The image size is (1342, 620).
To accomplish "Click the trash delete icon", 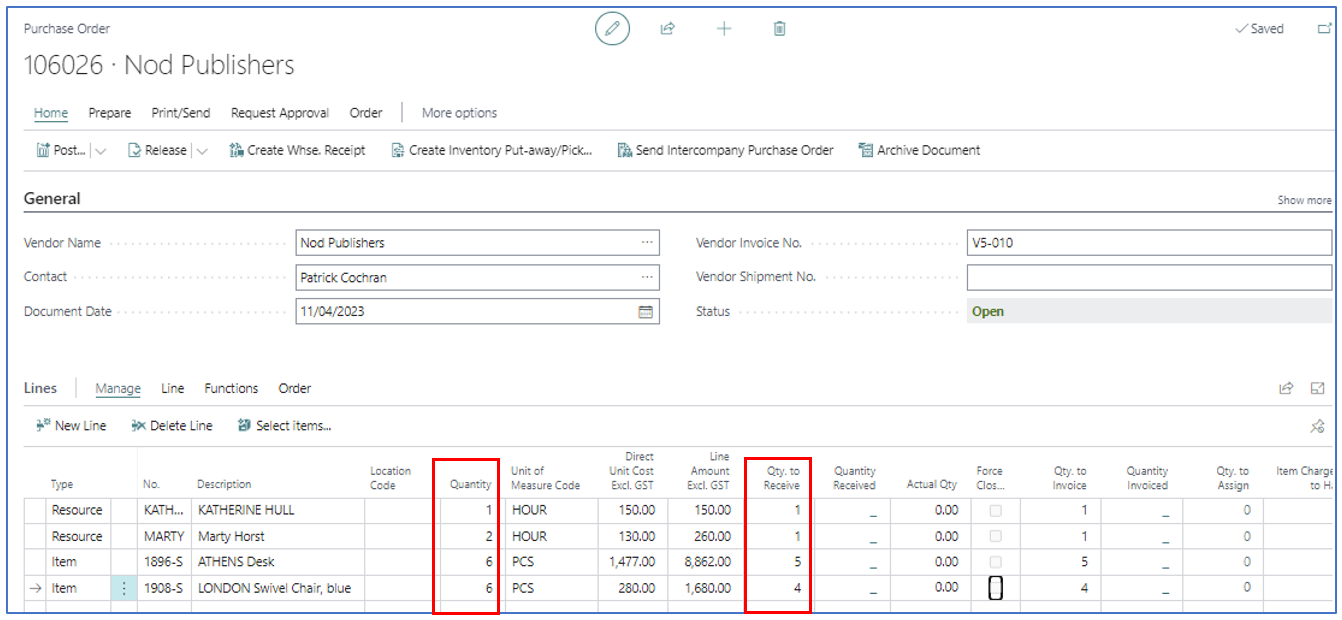I will 780,29.
